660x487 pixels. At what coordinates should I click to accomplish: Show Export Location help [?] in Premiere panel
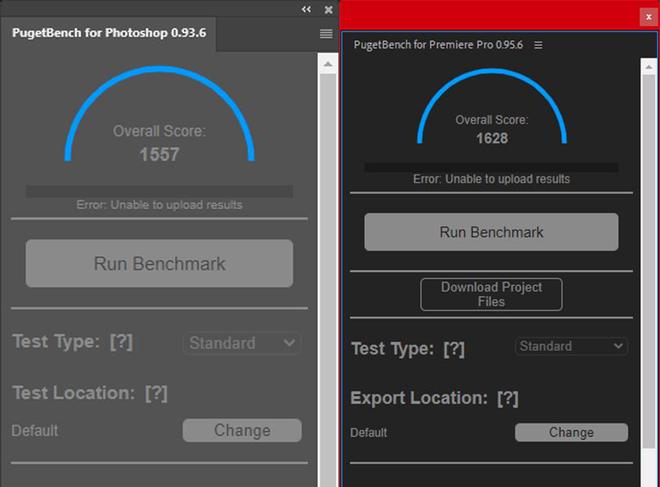[x=508, y=399]
